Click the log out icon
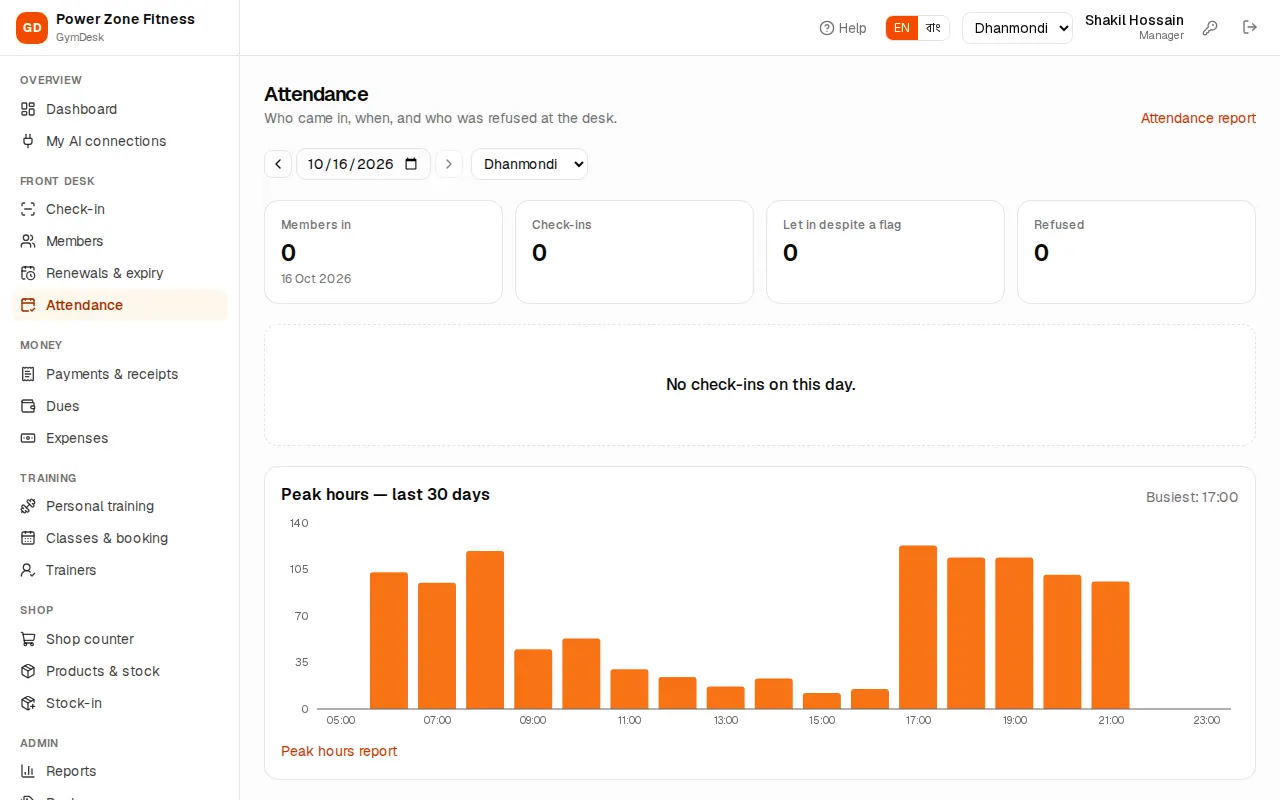The height and width of the screenshot is (800, 1280). point(1250,28)
